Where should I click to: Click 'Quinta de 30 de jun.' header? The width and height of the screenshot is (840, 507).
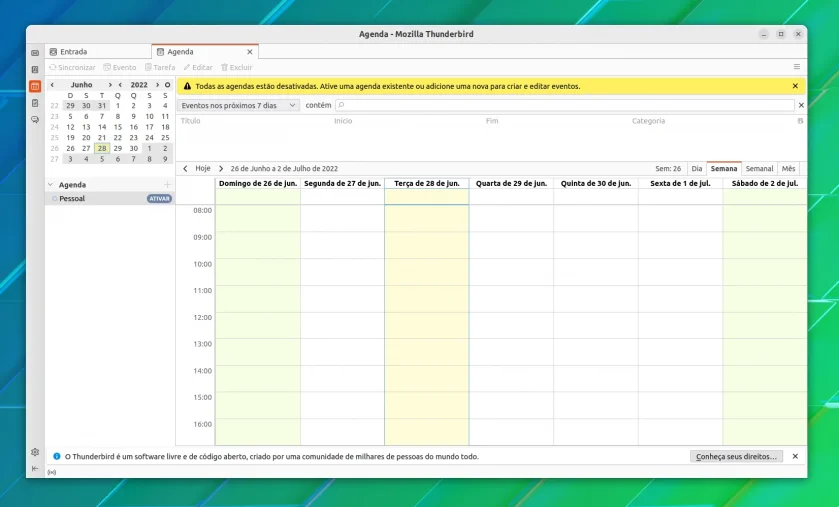click(596, 183)
